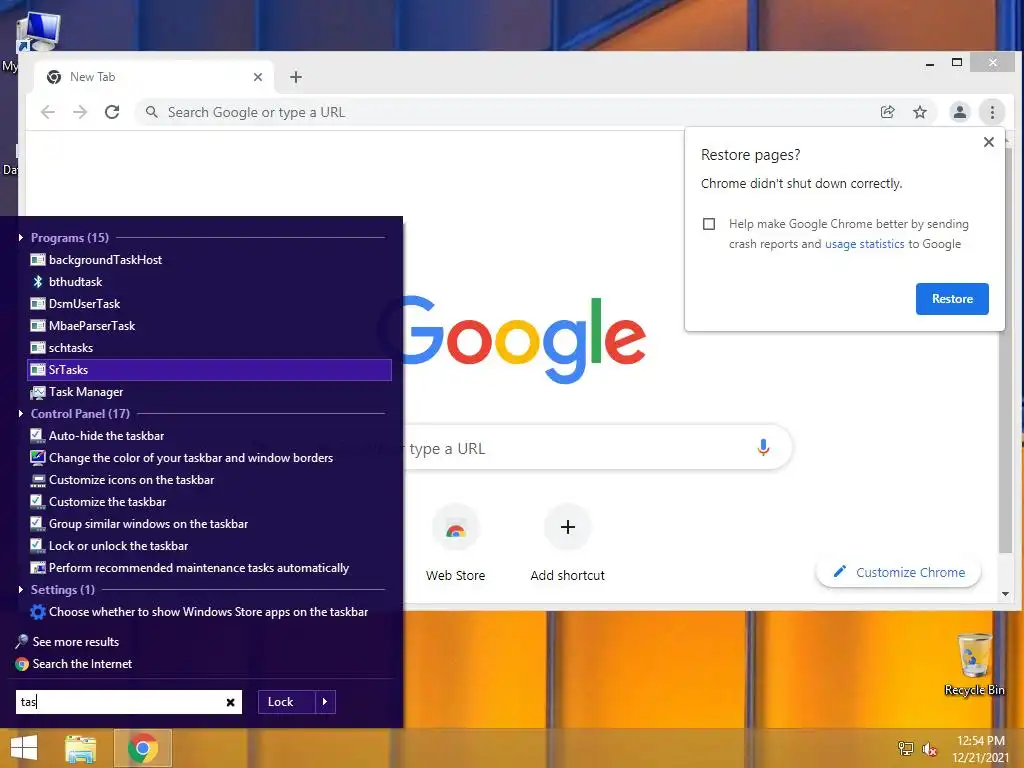
Task: Open Customize the taskbar entry
Action: (210, 502)
